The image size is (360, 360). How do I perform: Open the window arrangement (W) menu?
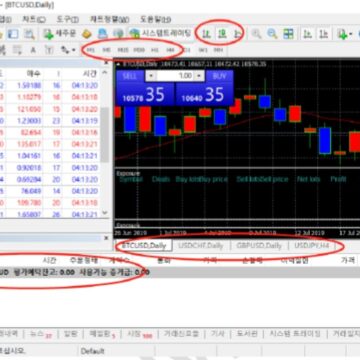click(109, 19)
